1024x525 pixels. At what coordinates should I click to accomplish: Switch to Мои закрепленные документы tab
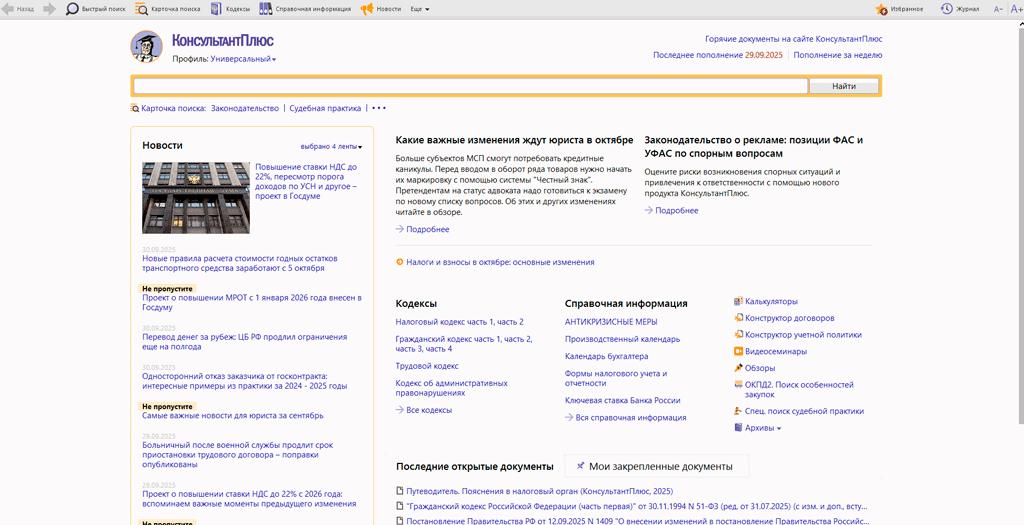[x=660, y=466]
